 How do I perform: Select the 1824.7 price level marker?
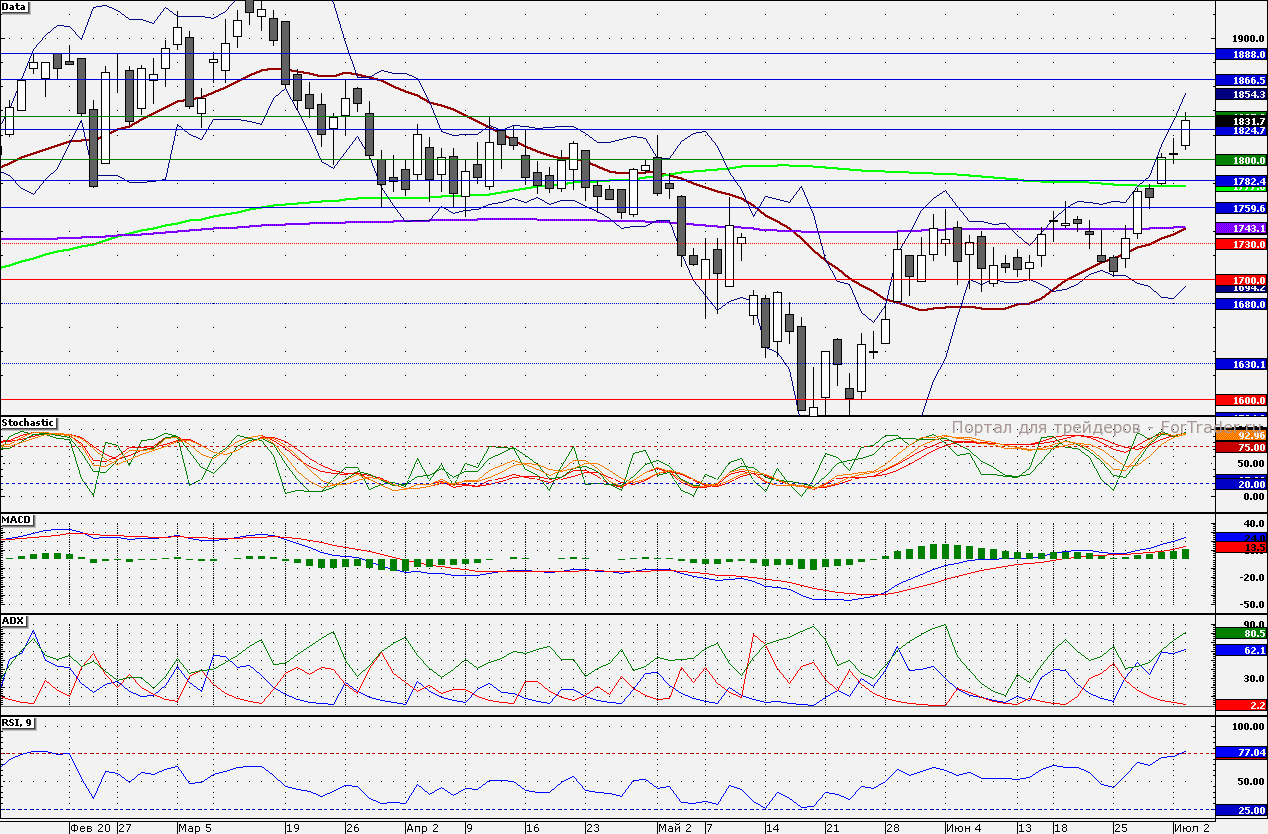[1241, 131]
